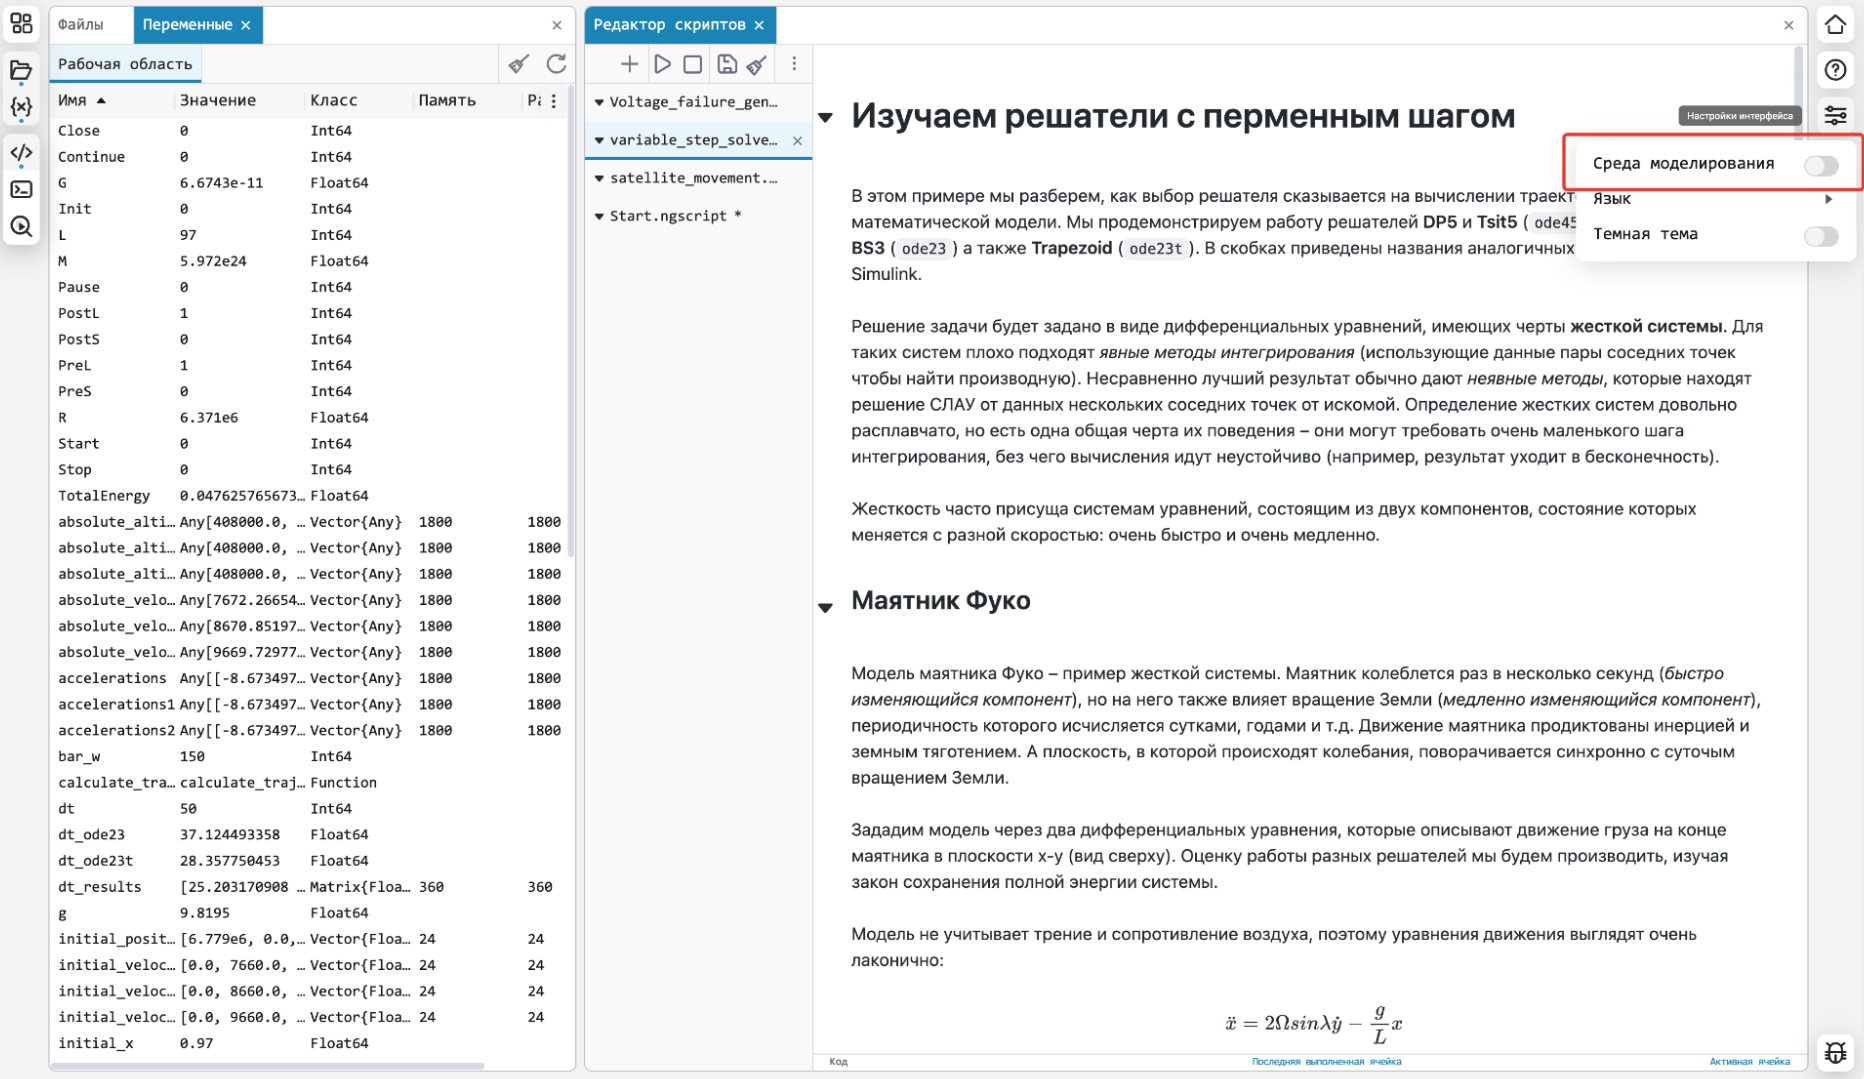Add a new cell with plus icon
The image size is (1864, 1079).
(629, 64)
